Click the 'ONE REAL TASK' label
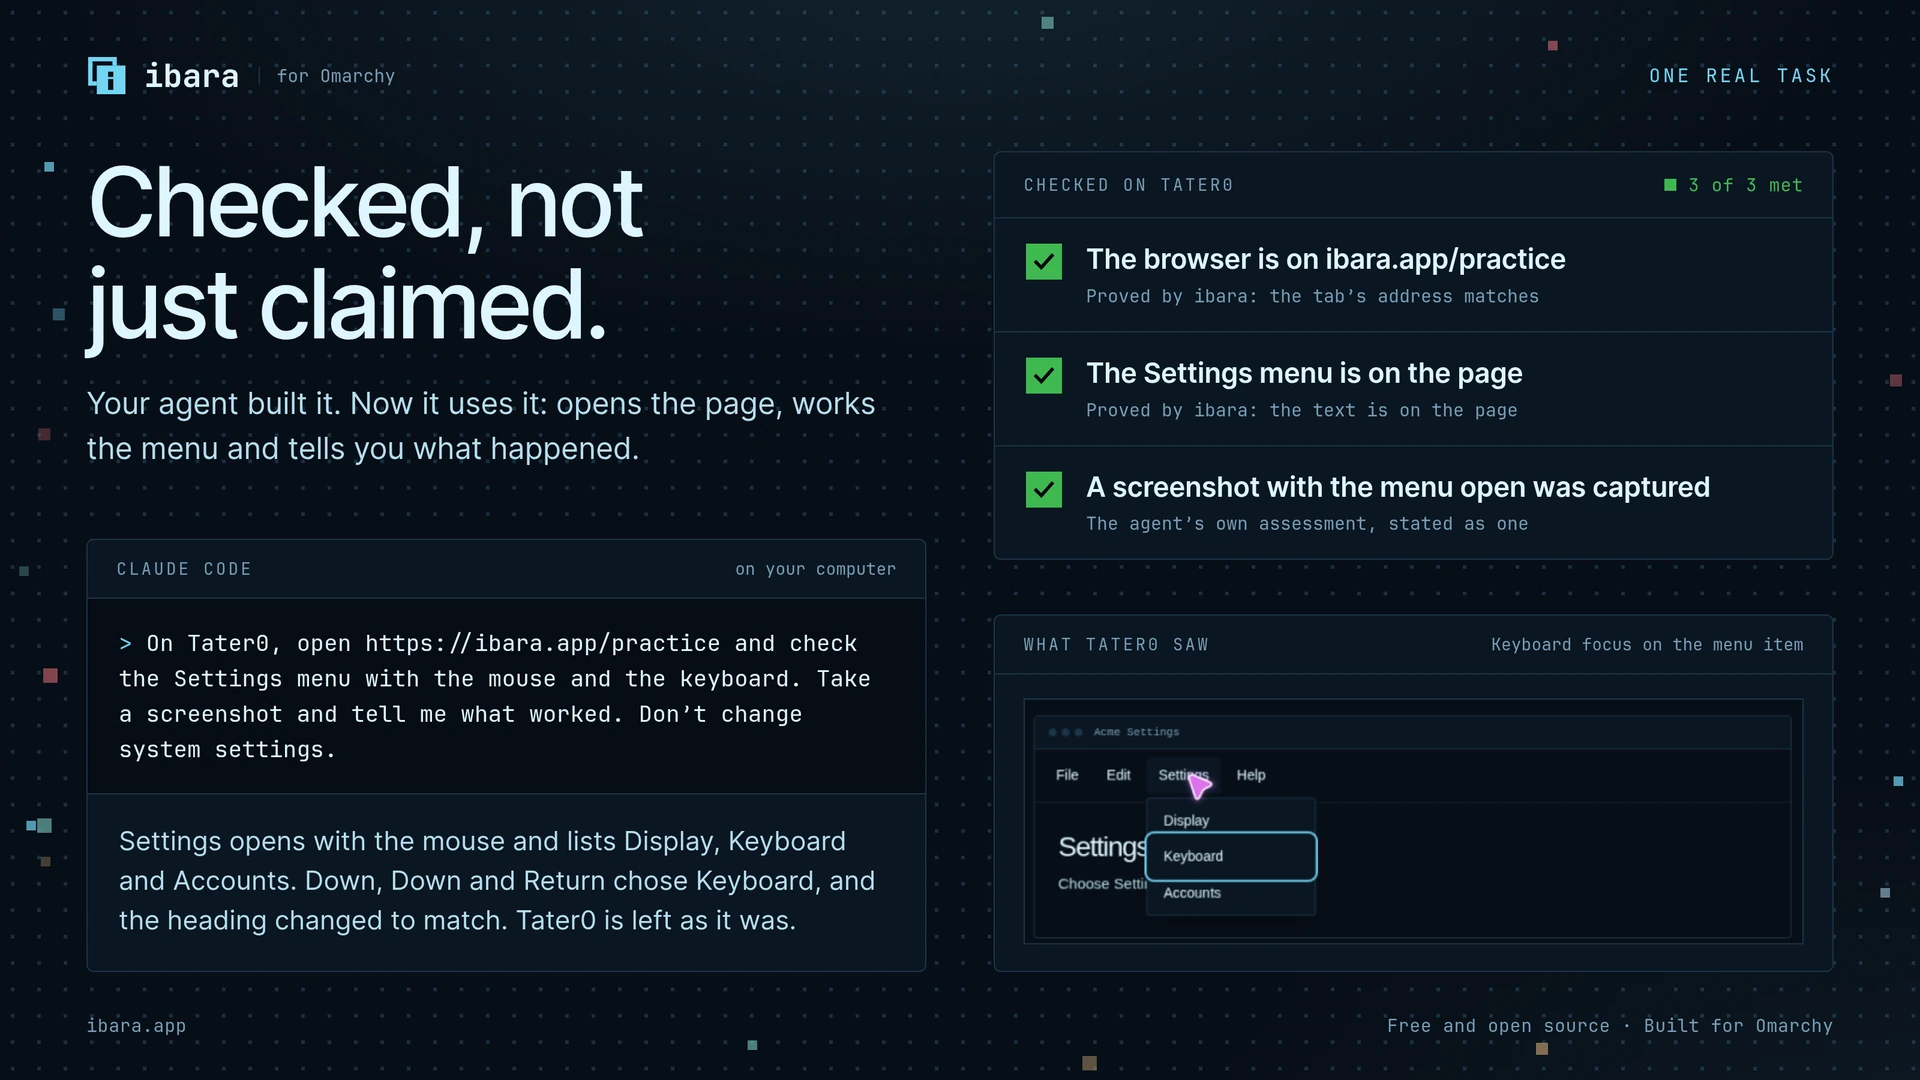This screenshot has width=1920, height=1080. (x=1740, y=76)
